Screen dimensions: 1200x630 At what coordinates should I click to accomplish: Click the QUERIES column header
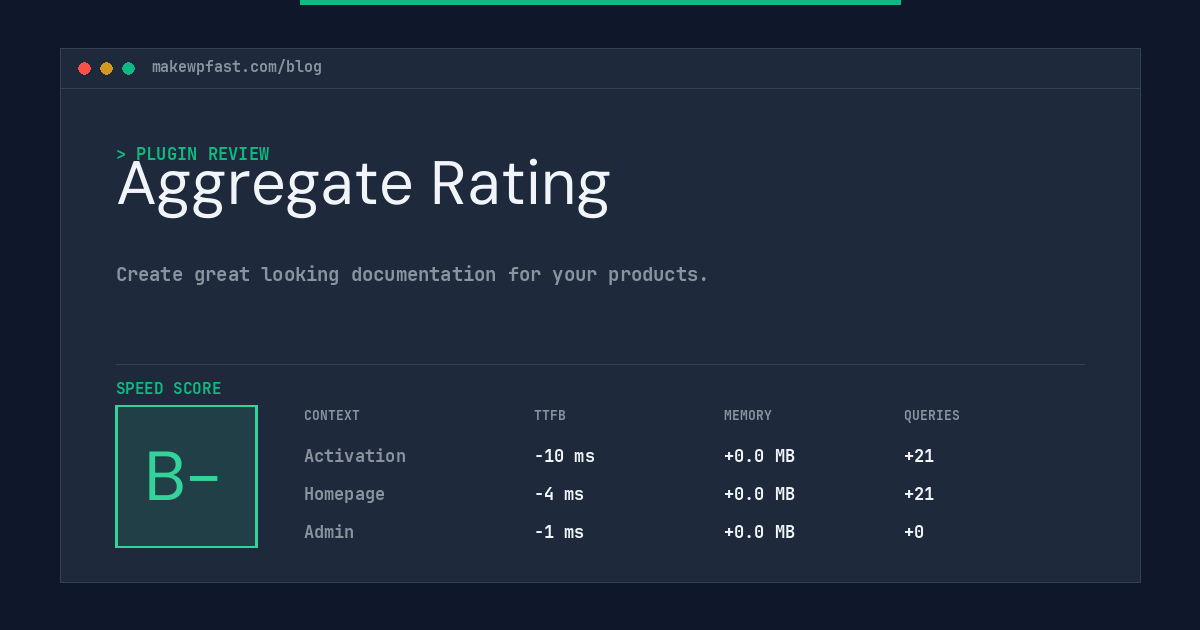tap(932, 416)
